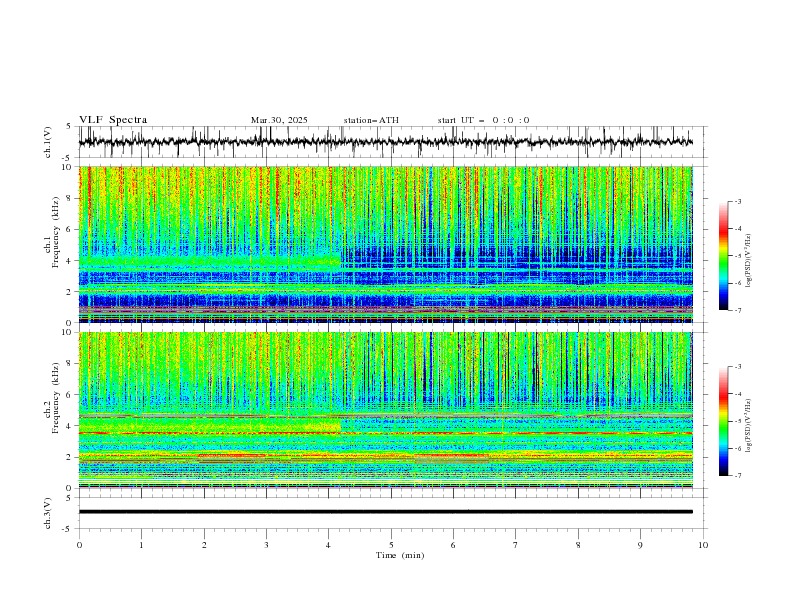Click the "6" tick on ch.2 frequency axis

tap(70, 395)
